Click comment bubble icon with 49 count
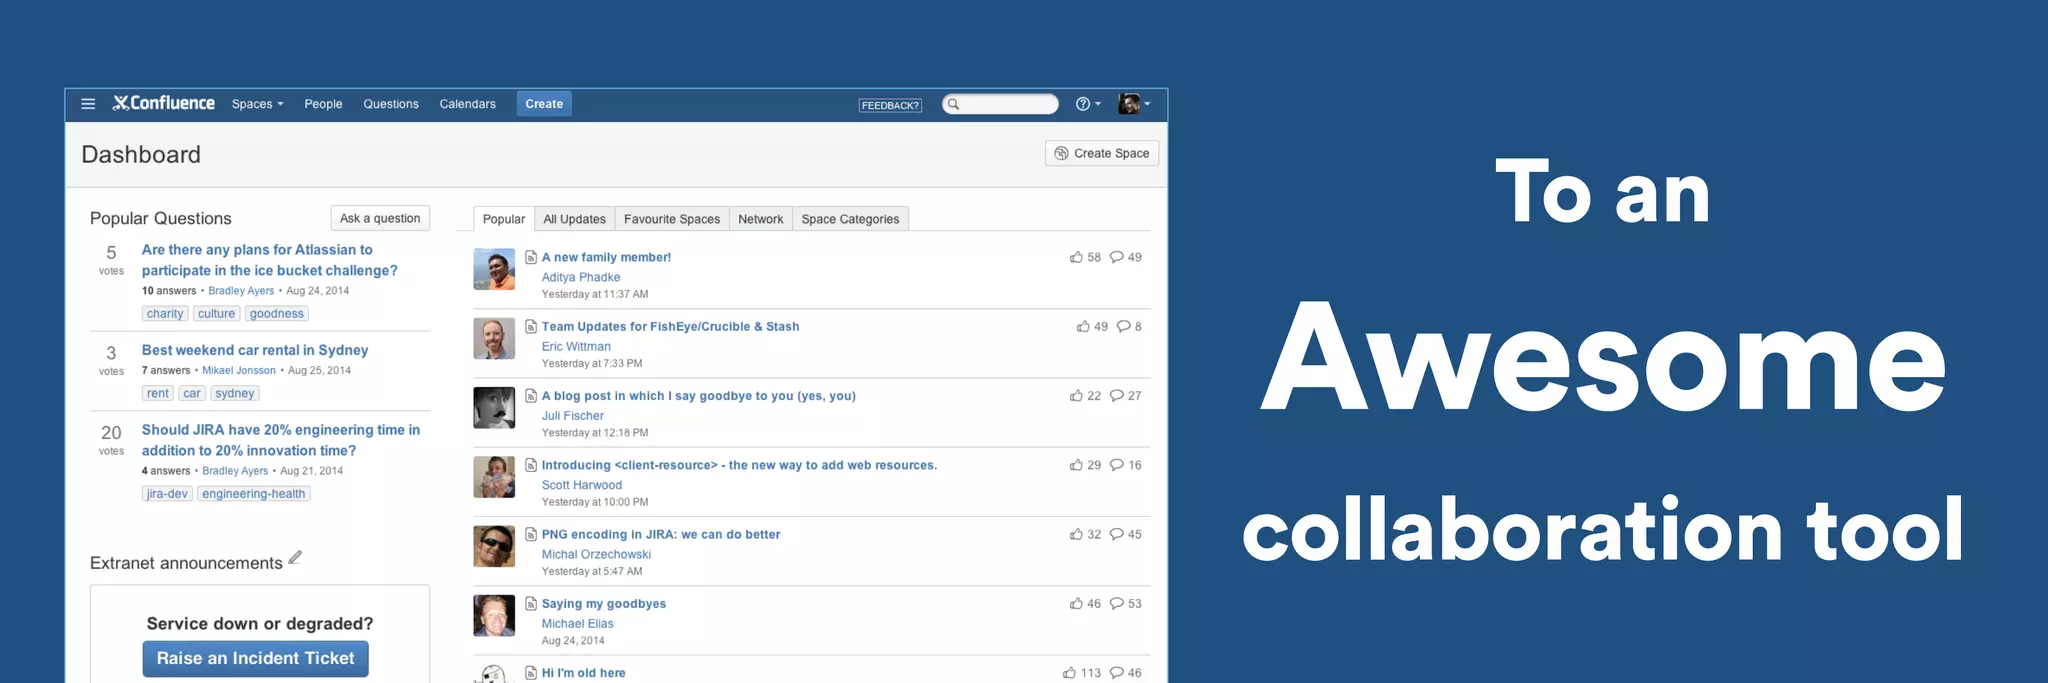 [1116, 257]
